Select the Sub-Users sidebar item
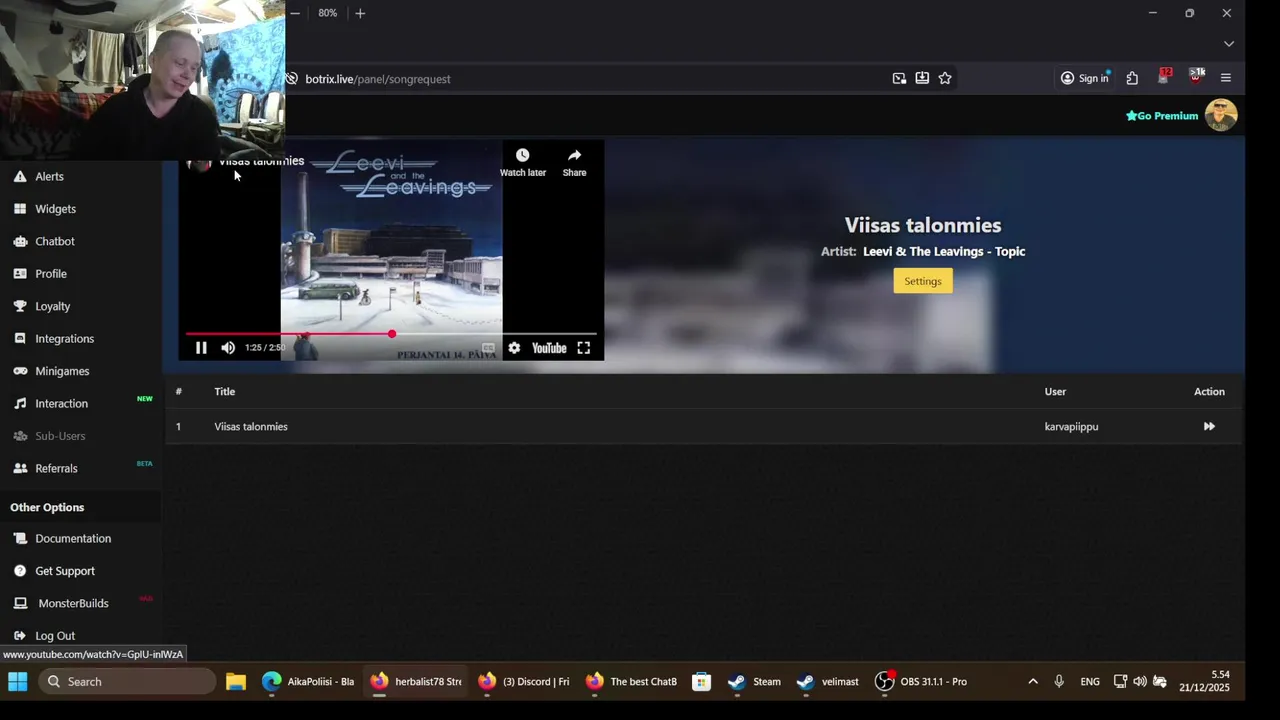1280x720 pixels. 60,436
